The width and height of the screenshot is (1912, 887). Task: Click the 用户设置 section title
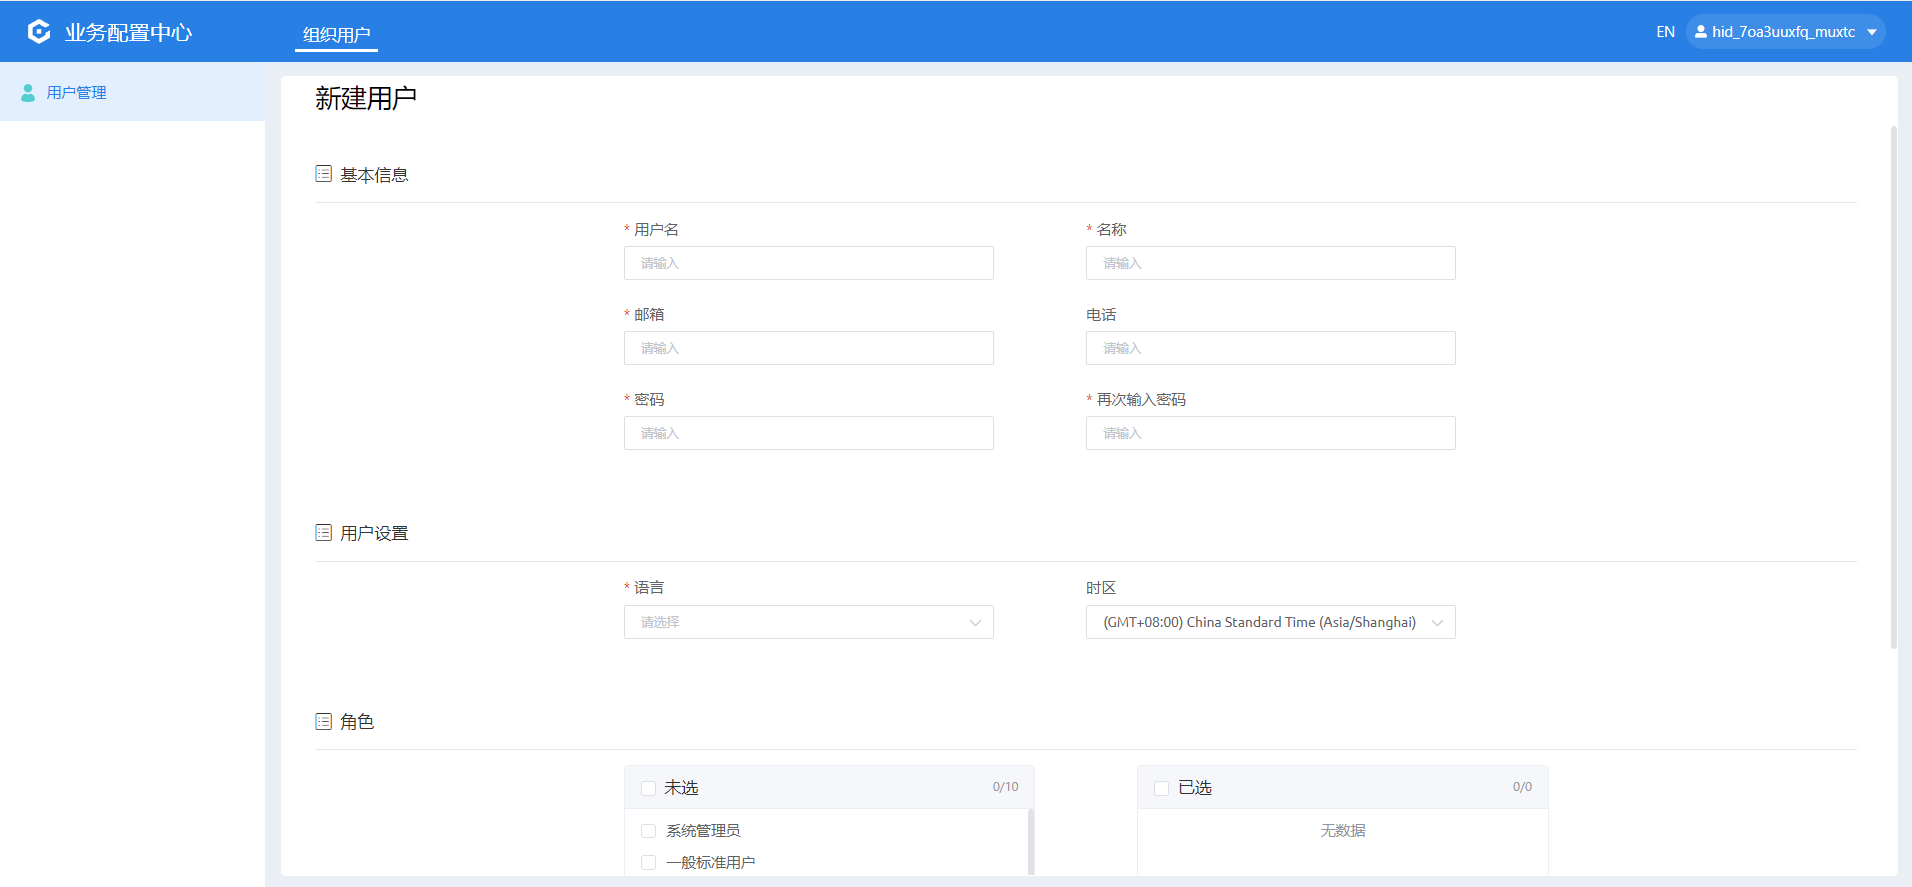pos(374,534)
